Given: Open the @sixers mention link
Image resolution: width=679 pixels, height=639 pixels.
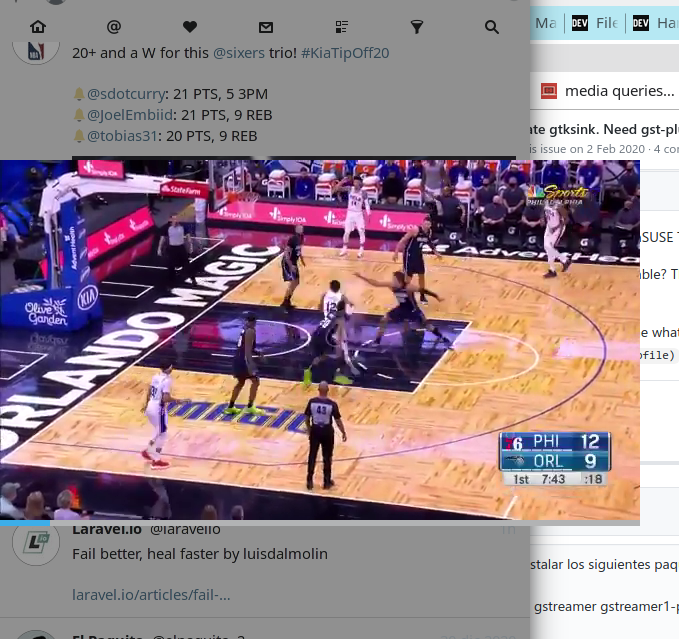Looking at the screenshot, I should (239, 53).
